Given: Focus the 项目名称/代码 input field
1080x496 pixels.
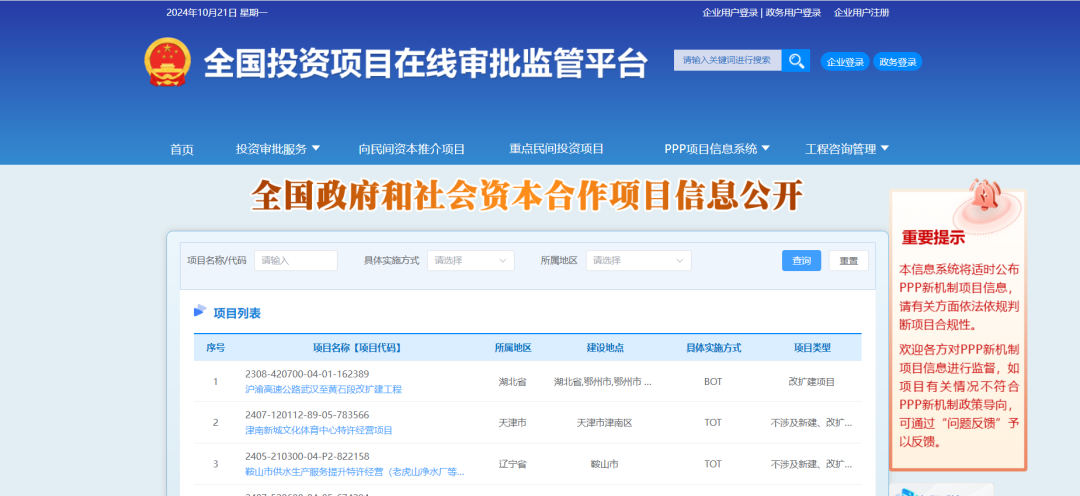Looking at the screenshot, I should pyautogui.click(x=296, y=260).
